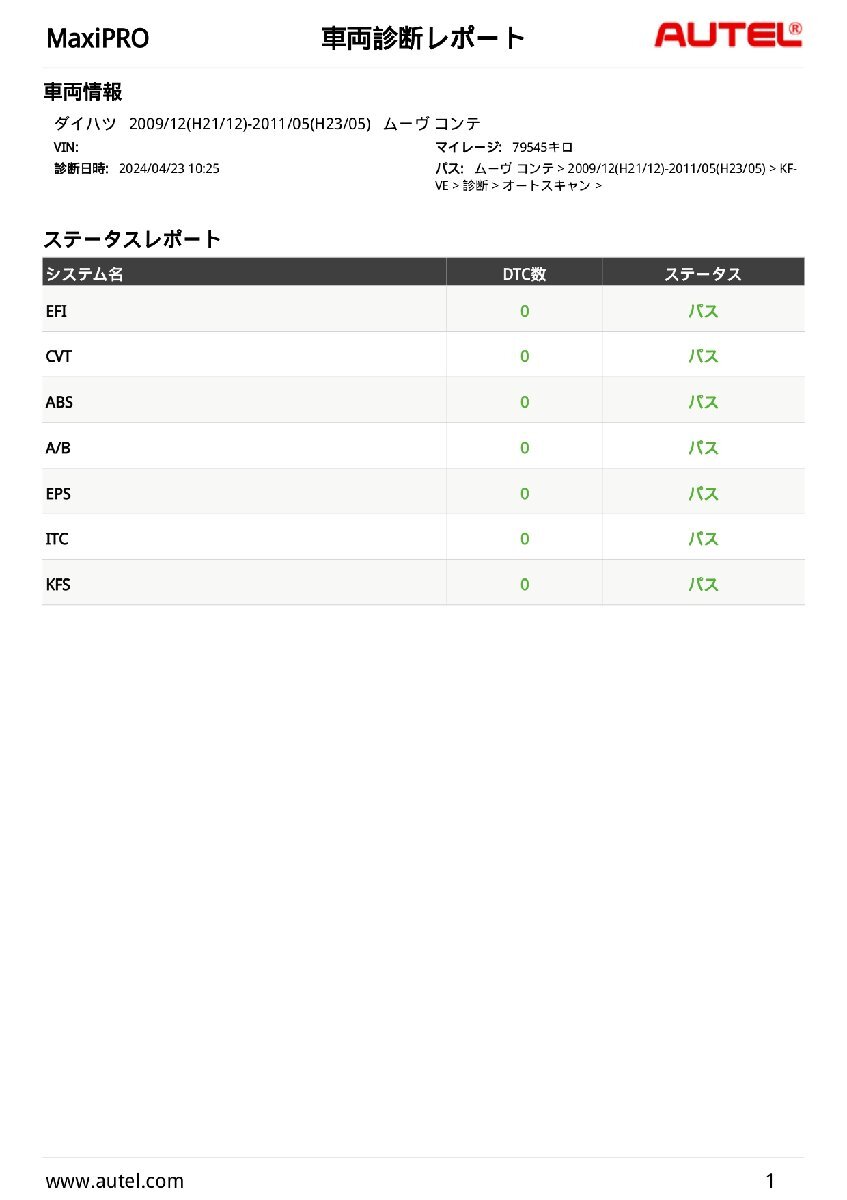Open the A/B system entry

click(58, 448)
